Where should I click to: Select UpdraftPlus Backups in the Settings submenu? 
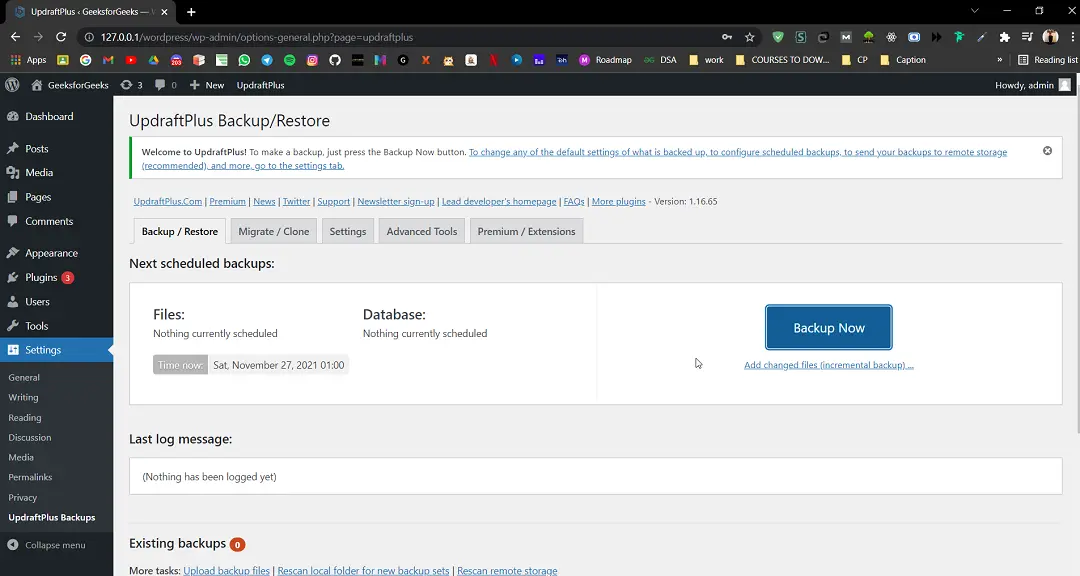(52, 517)
